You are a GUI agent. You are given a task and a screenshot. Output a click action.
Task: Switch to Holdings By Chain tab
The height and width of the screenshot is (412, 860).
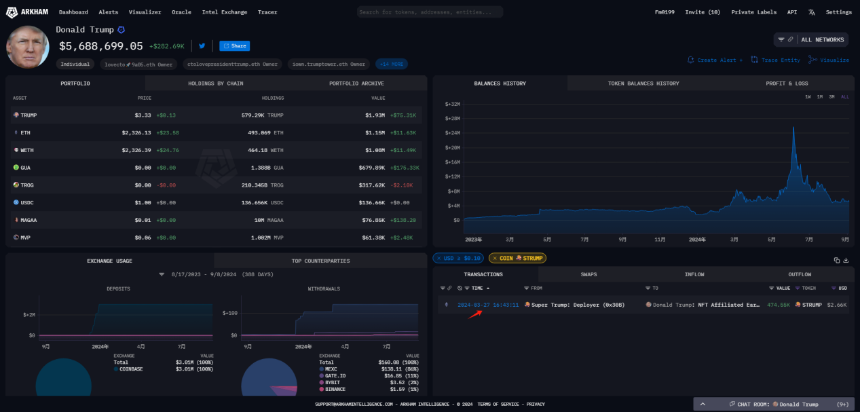point(216,83)
